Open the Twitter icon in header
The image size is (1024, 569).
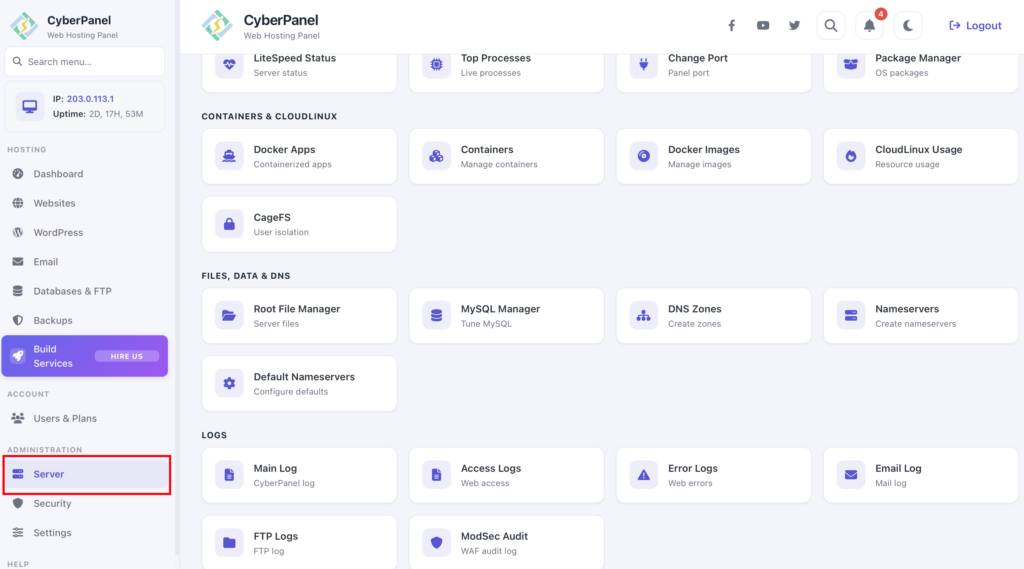pyautogui.click(x=794, y=25)
